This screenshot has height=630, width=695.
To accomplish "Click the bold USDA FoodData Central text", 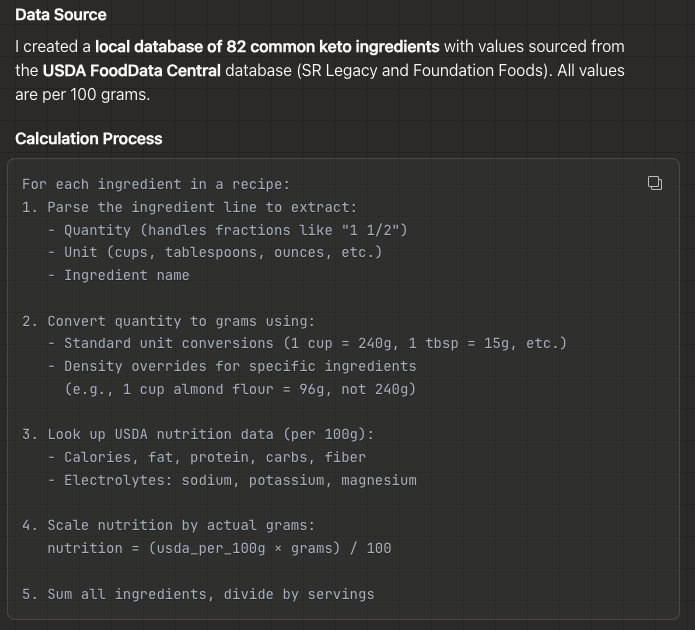I will 131,71.
